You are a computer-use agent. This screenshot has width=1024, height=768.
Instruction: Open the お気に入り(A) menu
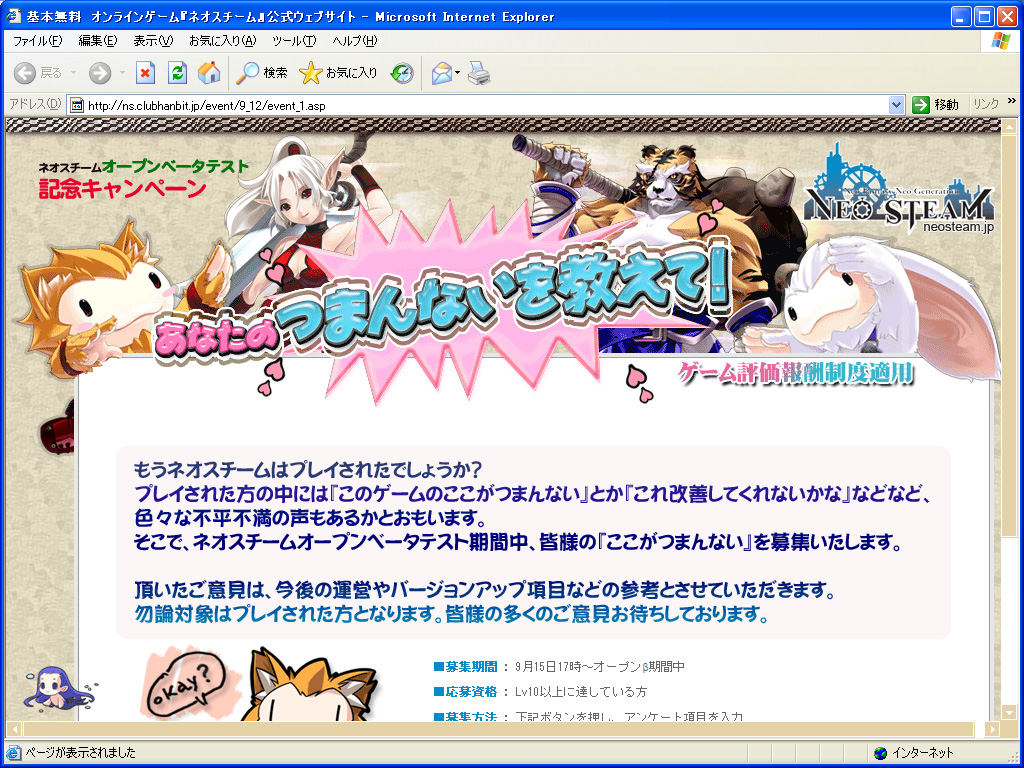click(x=222, y=40)
